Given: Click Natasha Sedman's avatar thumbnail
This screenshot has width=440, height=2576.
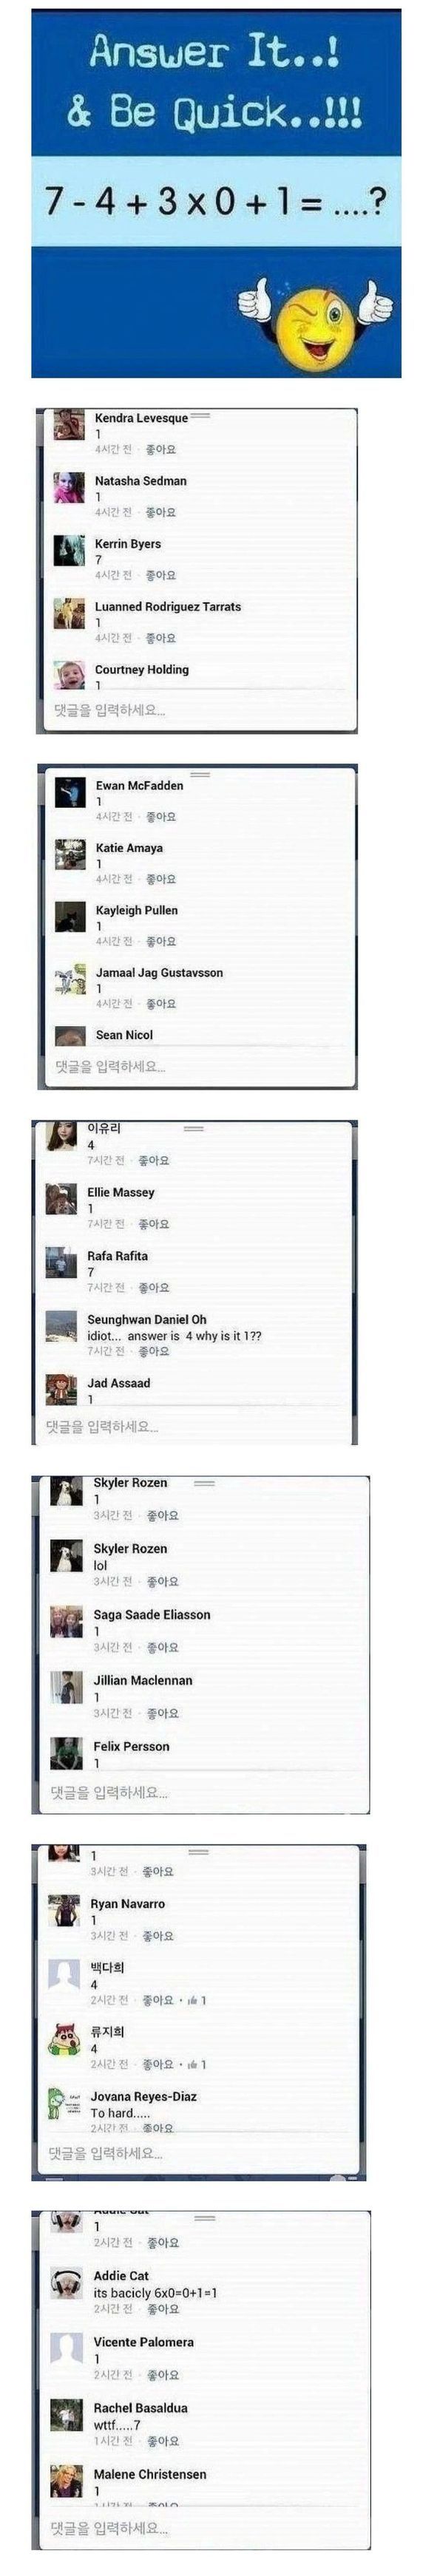Looking at the screenshot, I should [x=69, y=487].
